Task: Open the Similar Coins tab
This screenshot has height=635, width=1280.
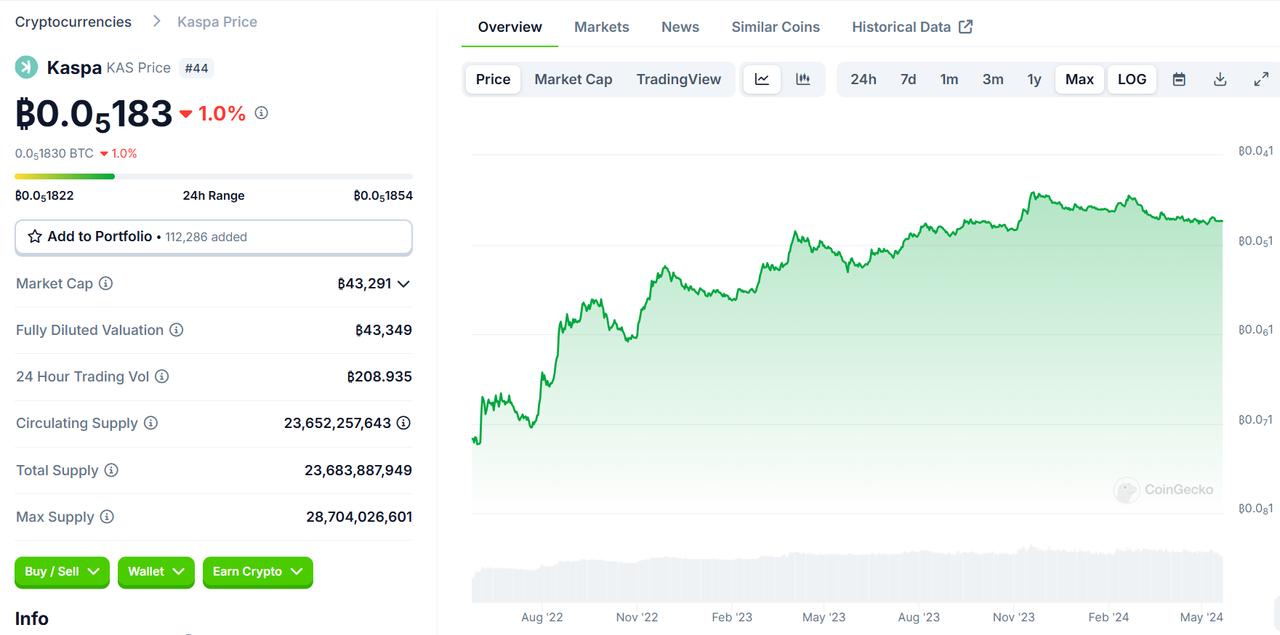Action: coord(776,27)
